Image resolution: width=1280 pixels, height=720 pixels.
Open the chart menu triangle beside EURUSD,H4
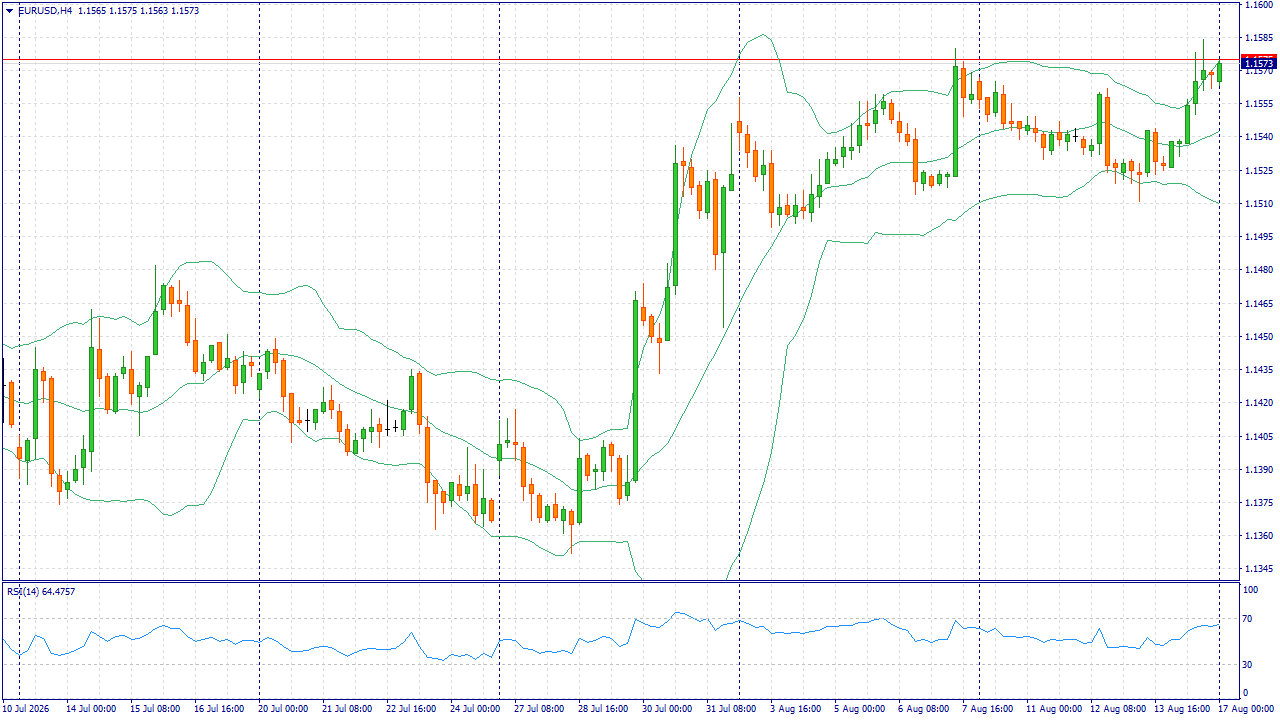9,11
